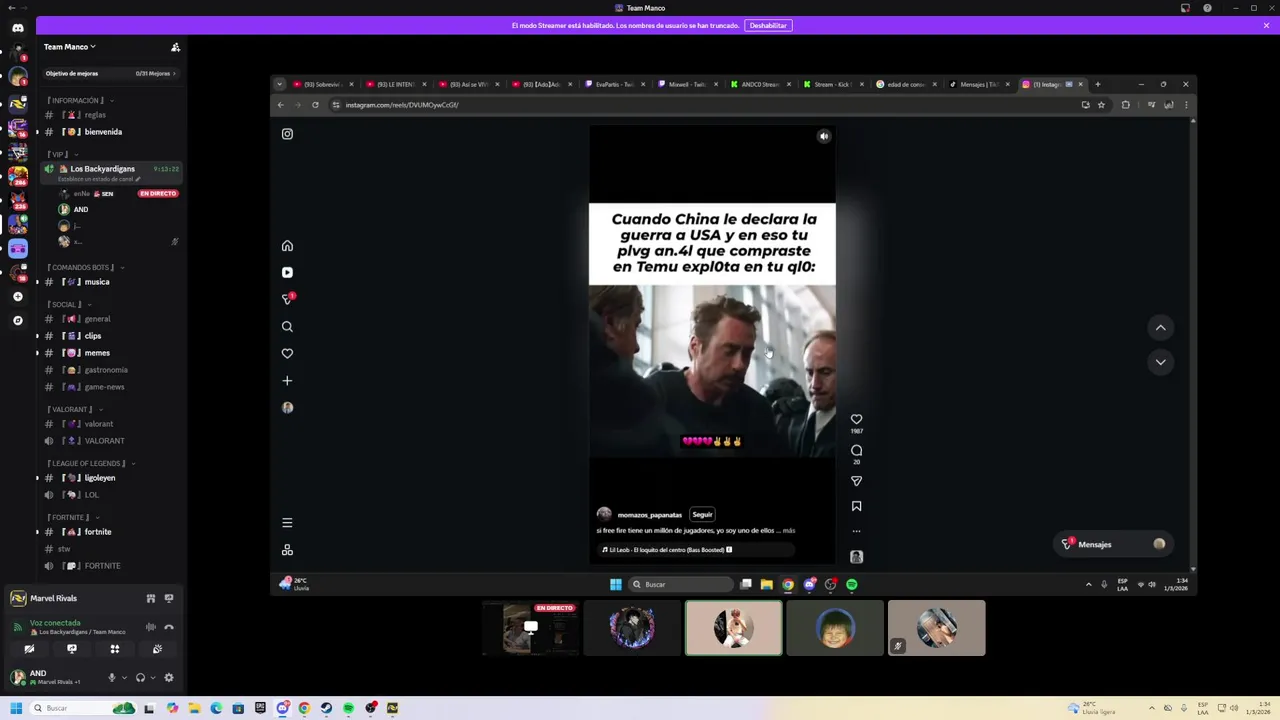
Task: Toggle noise suppression next to Voz conectada
Action: coord(151,628)
